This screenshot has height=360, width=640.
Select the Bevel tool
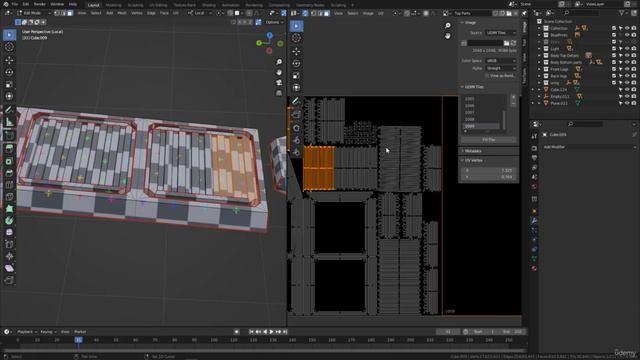pyautogui.click(x=9, y=173)
